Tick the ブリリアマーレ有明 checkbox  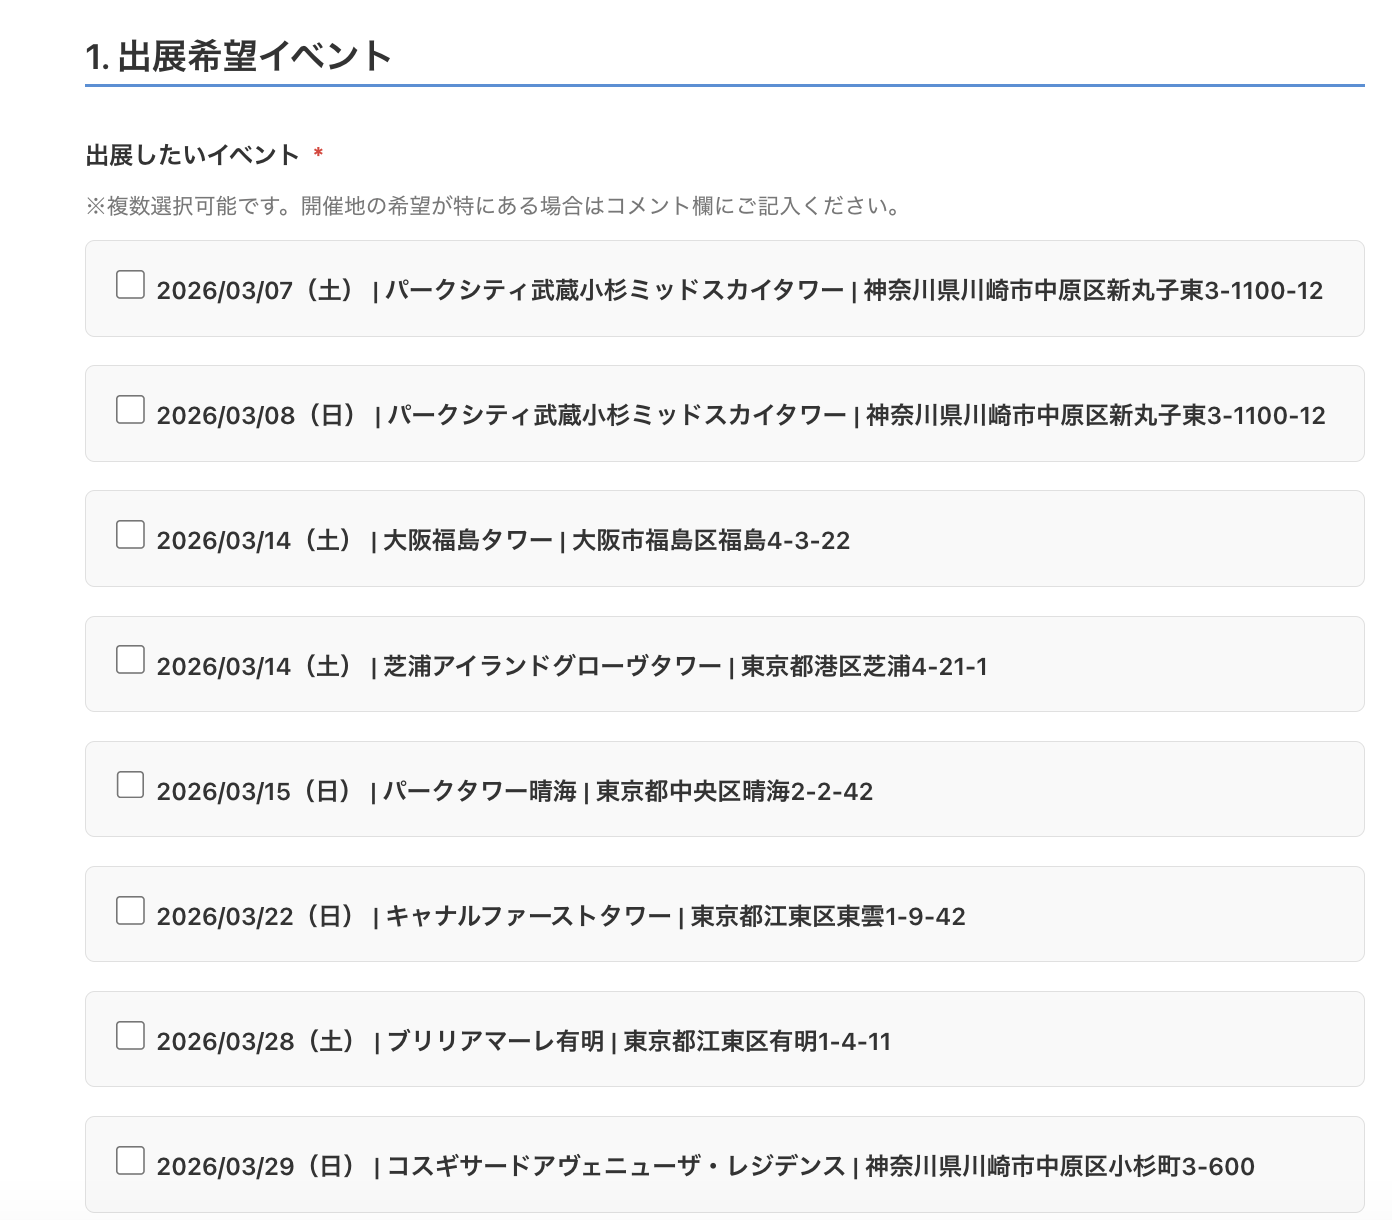click(131, 1036)
